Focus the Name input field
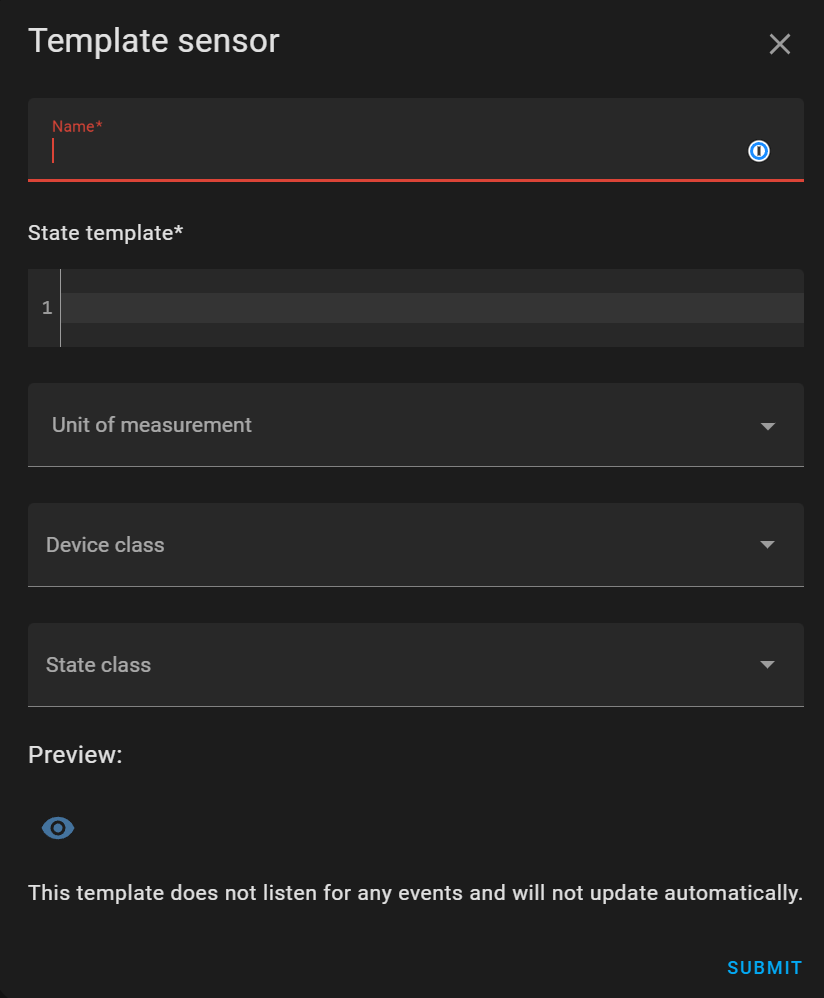The height and width of the screenshot is (998, 824). coord(415,140)
